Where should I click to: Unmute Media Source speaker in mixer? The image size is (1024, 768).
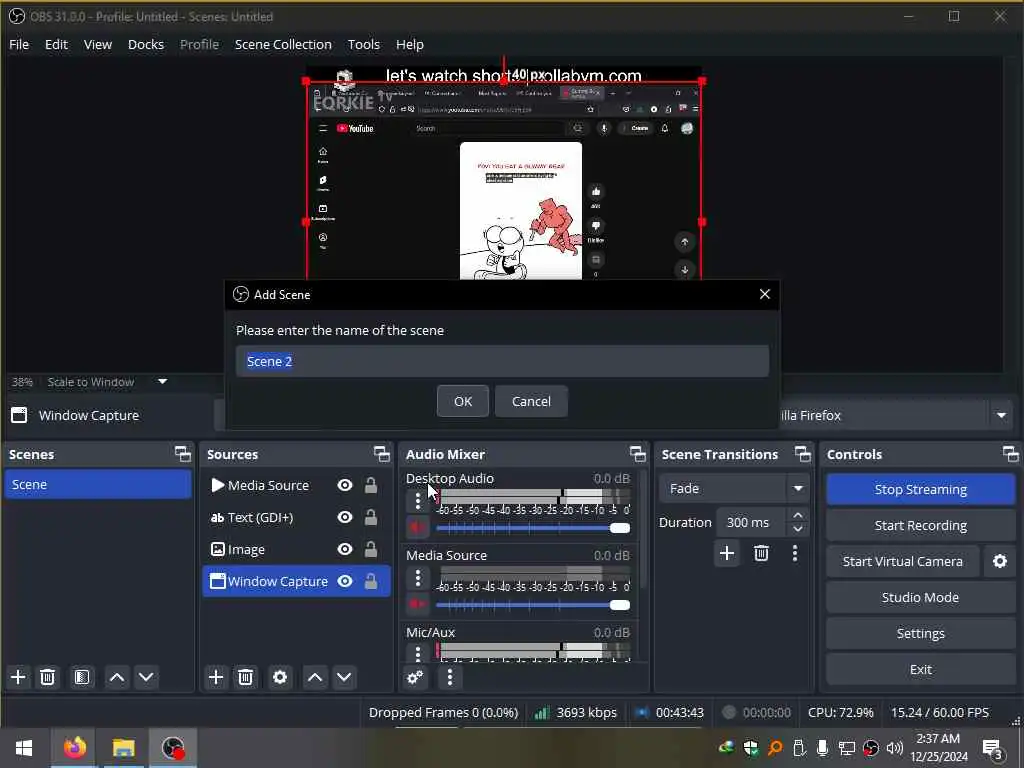[417, 604]
